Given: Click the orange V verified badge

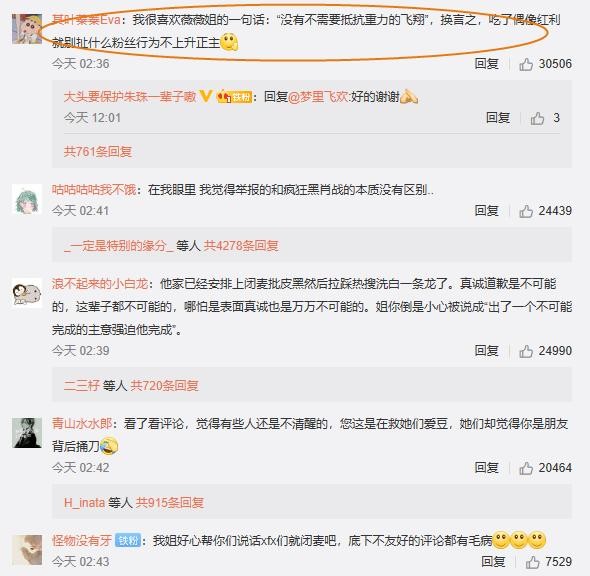Looking at the screenshot, I should [205, 96].
